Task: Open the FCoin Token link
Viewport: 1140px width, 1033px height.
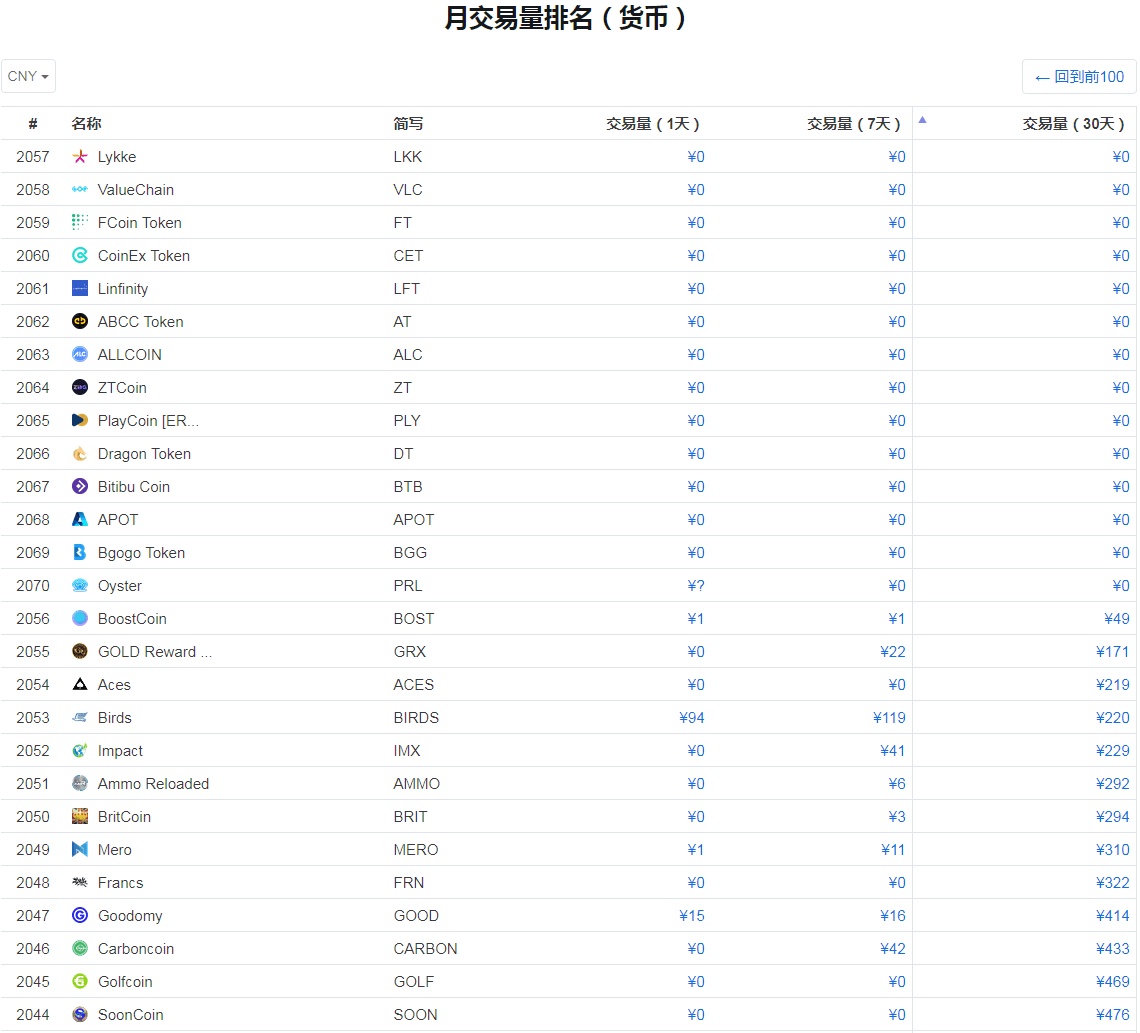Action: click(x=140, y=222)
